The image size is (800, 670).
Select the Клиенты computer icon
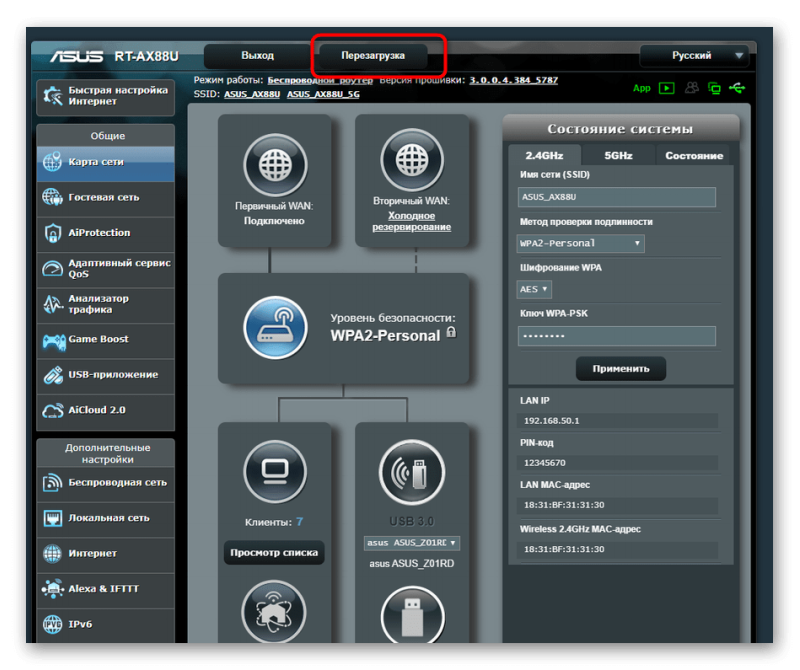tap(276, 472)
